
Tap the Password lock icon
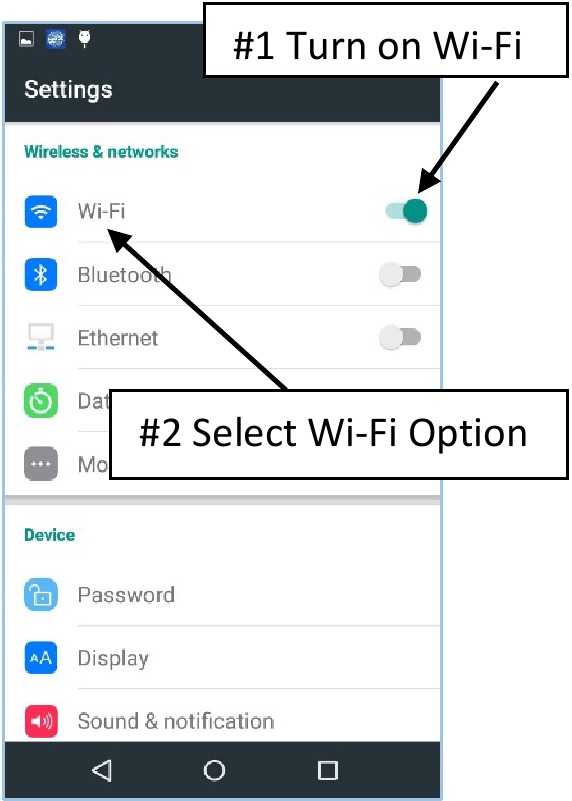tap(41, 595)
